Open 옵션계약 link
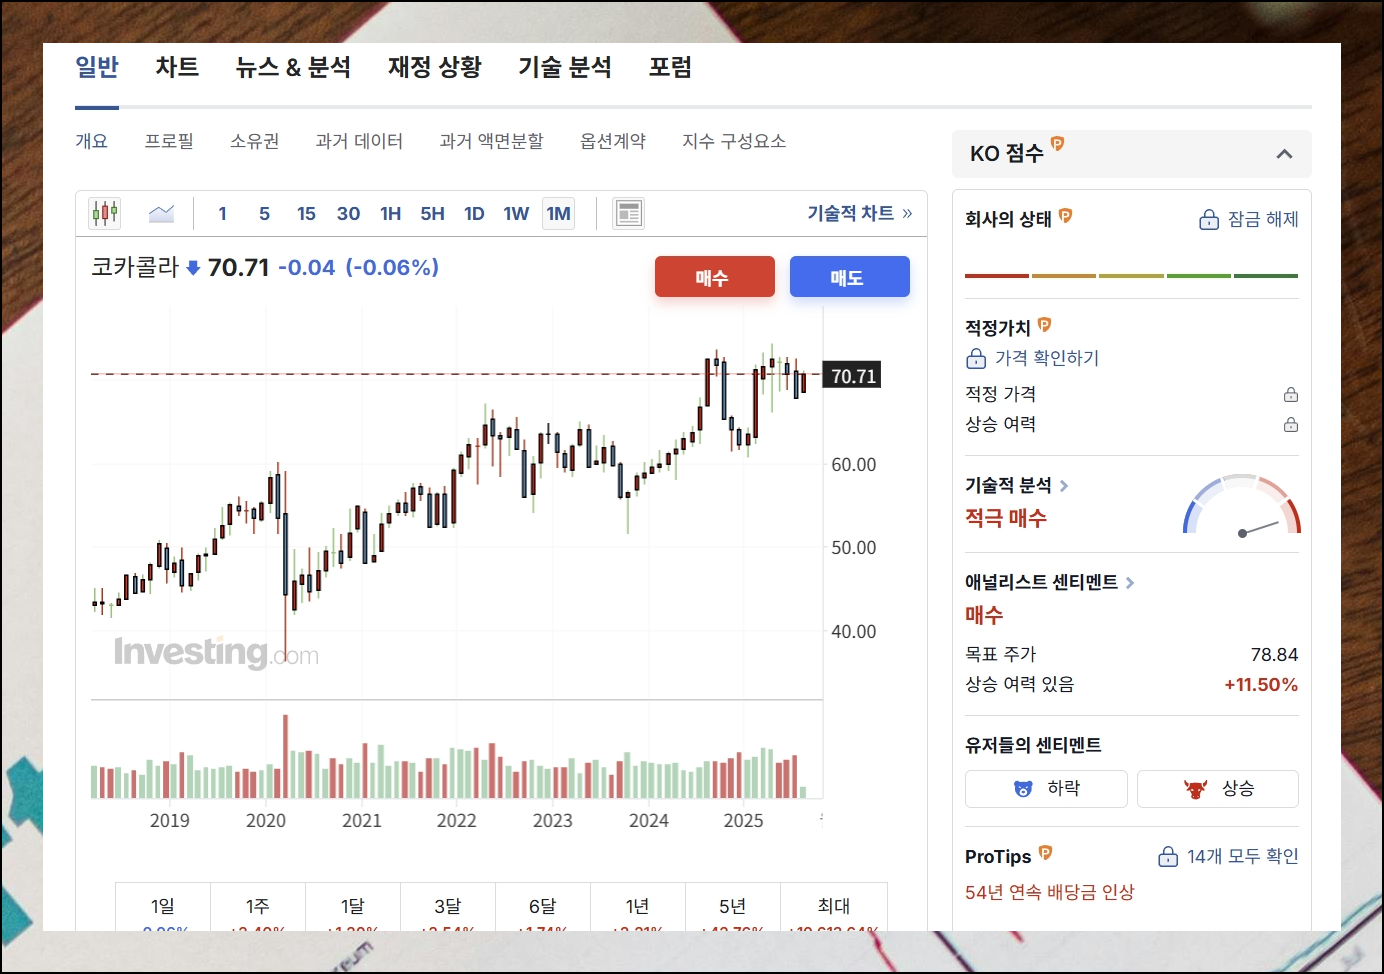 click(x=613, y=141)
